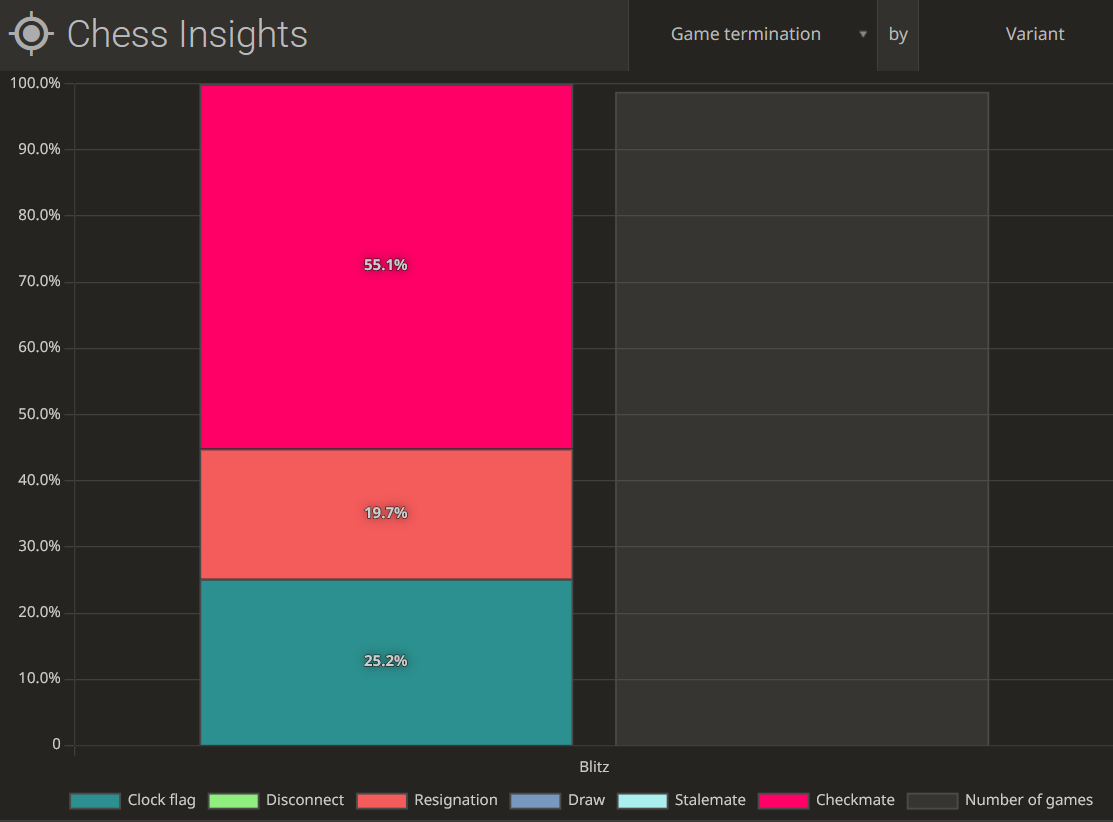The image size is (1113, 822).
Task: Click the grey Number of games bar
Action: pos(802,419)
